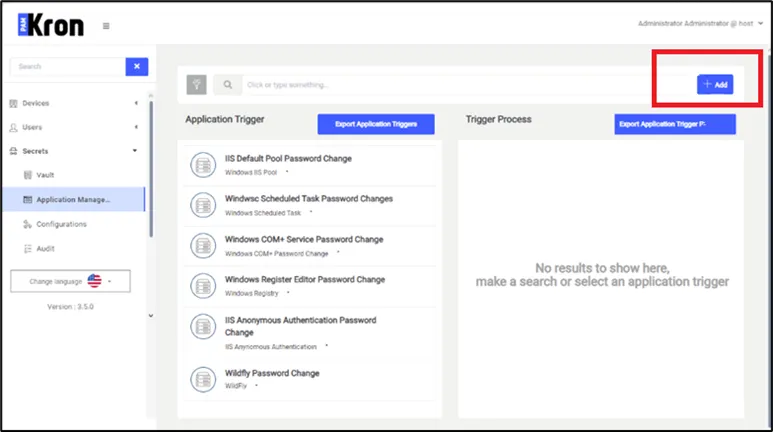Click the Windows COM+ trigger icon
Image resolution: width=773 pixels, height=432 pixels.
(203, 246)
